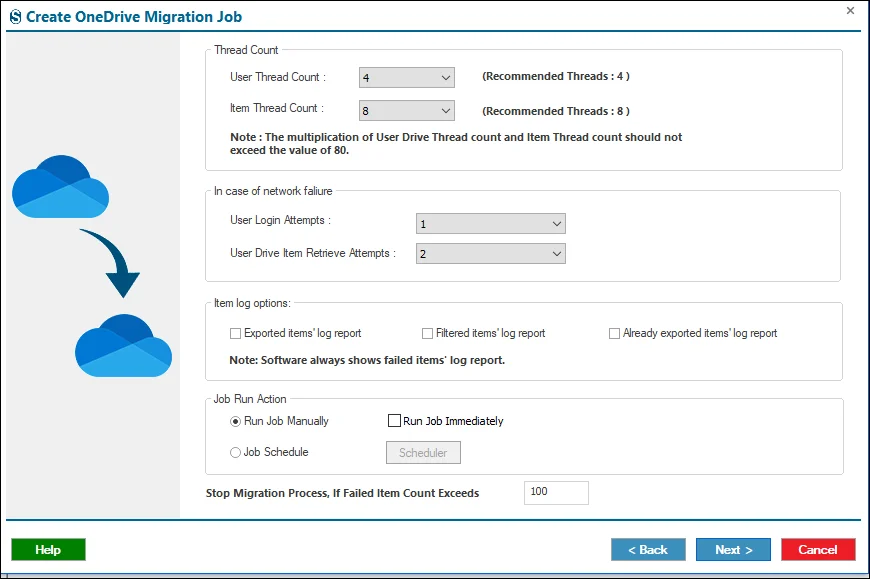This screenshot has height=579, width=870.
Task: Click 'Stop Migration Process, If Failed Item Count Exceeds' label
Action: click(342, 493)
